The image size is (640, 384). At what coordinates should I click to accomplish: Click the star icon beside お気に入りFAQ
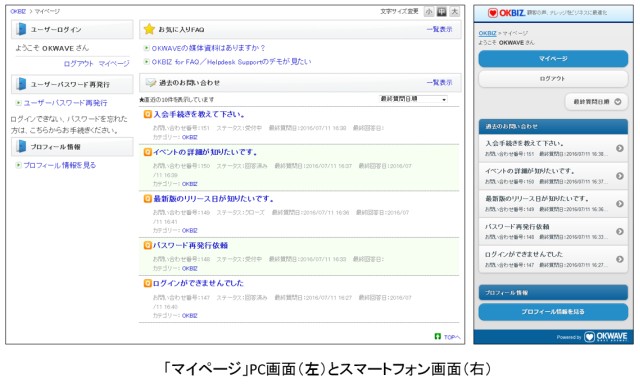tap(149, 29)
